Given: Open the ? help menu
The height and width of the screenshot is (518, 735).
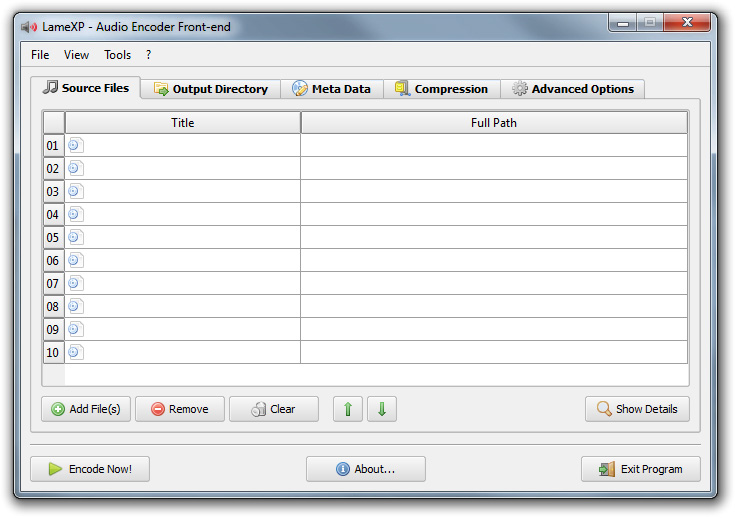Looking at the screenshot, I should tap(148, 55).
